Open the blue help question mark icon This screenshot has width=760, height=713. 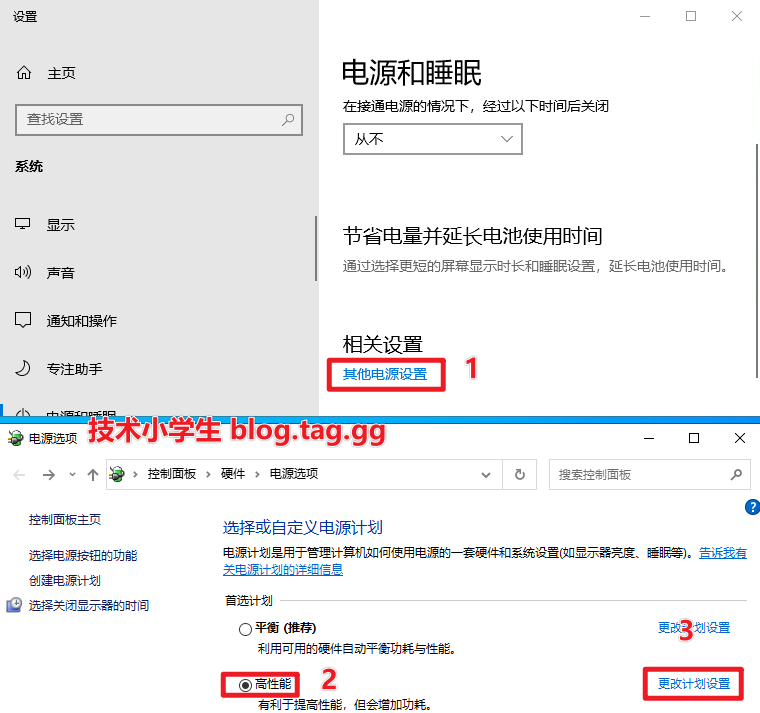[x=752, y=507]
